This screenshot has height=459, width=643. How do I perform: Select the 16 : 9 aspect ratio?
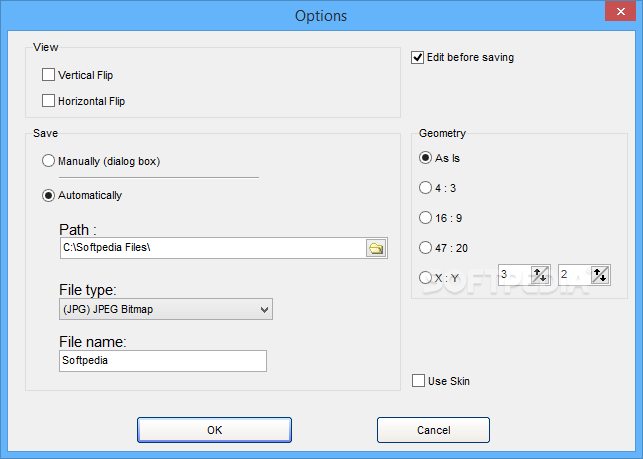coord(425,218)
